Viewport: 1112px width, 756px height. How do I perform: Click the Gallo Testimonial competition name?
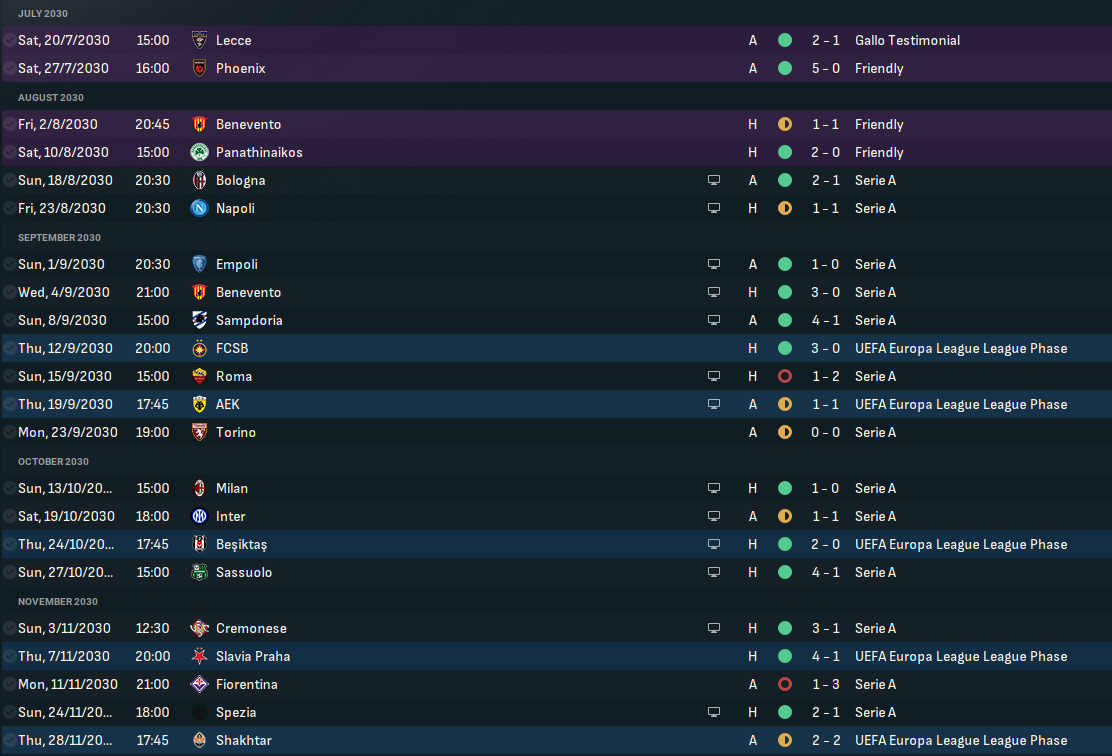907,40
